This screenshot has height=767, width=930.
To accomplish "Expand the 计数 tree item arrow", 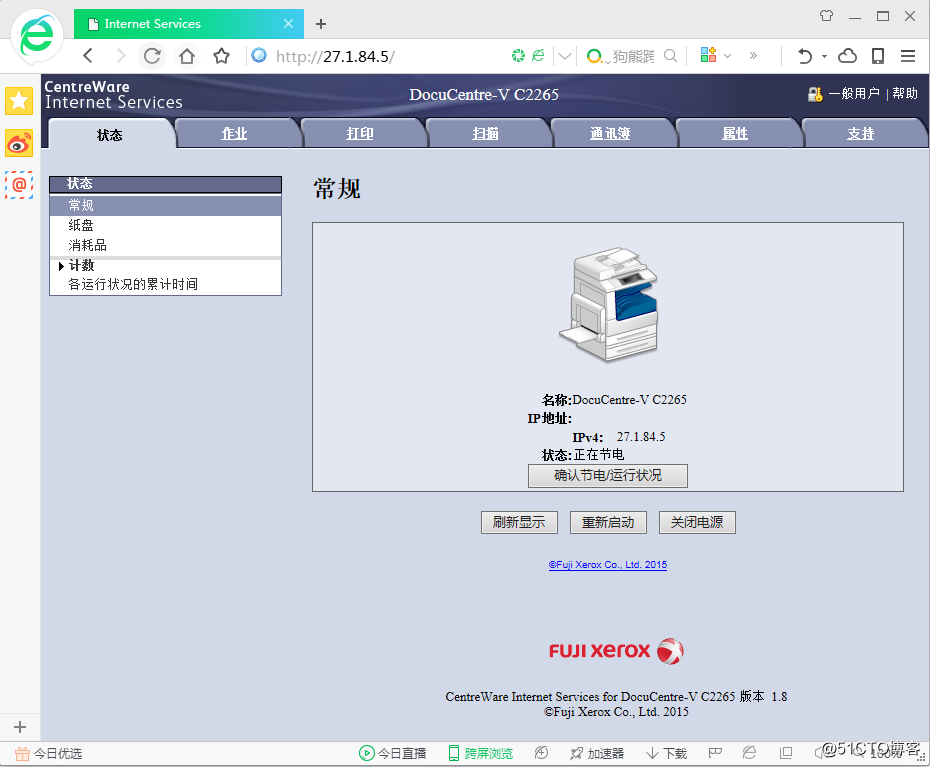I will coord(61,266).
